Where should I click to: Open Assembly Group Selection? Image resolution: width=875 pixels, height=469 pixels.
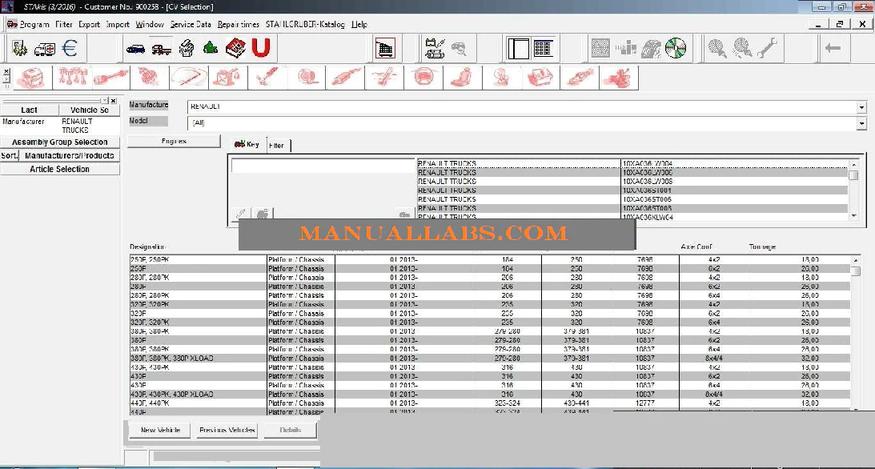pos(60,142)
